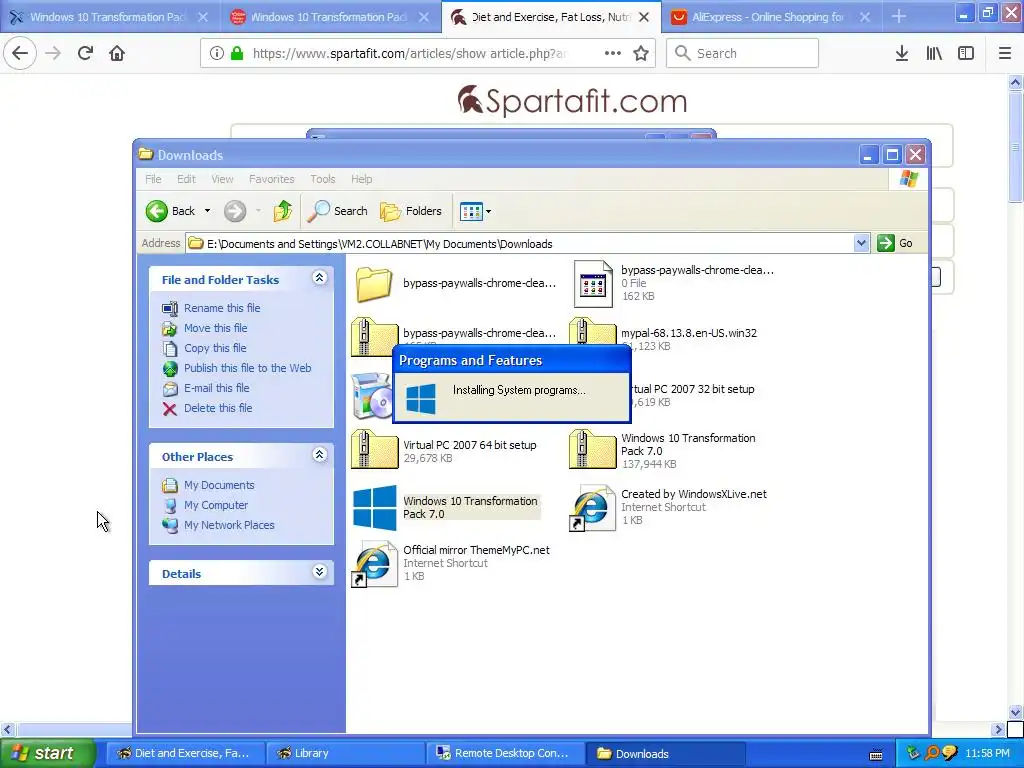Viewport: 1024px width, 768px height.
Task: Open My Documents in Other Places
Action: pos(219,485)
